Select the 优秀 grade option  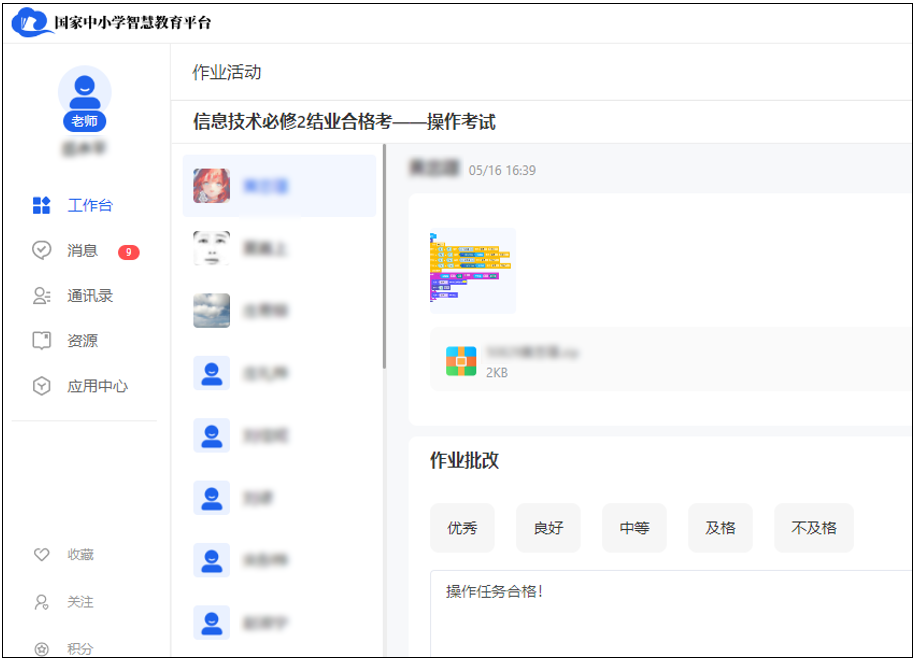[x=462, y=528]
